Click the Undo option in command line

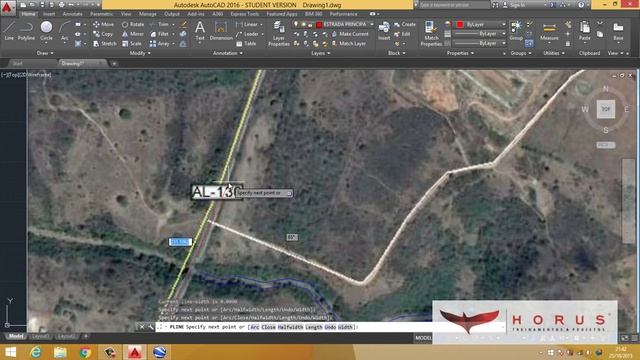(x=330, y=327)
